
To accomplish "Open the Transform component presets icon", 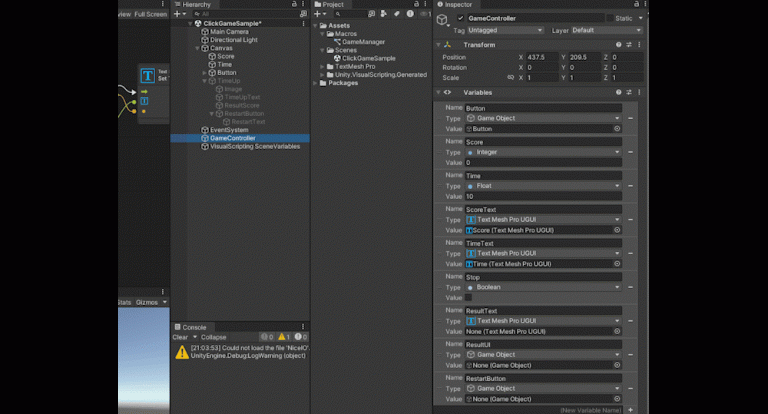I will tap(629, 45).
